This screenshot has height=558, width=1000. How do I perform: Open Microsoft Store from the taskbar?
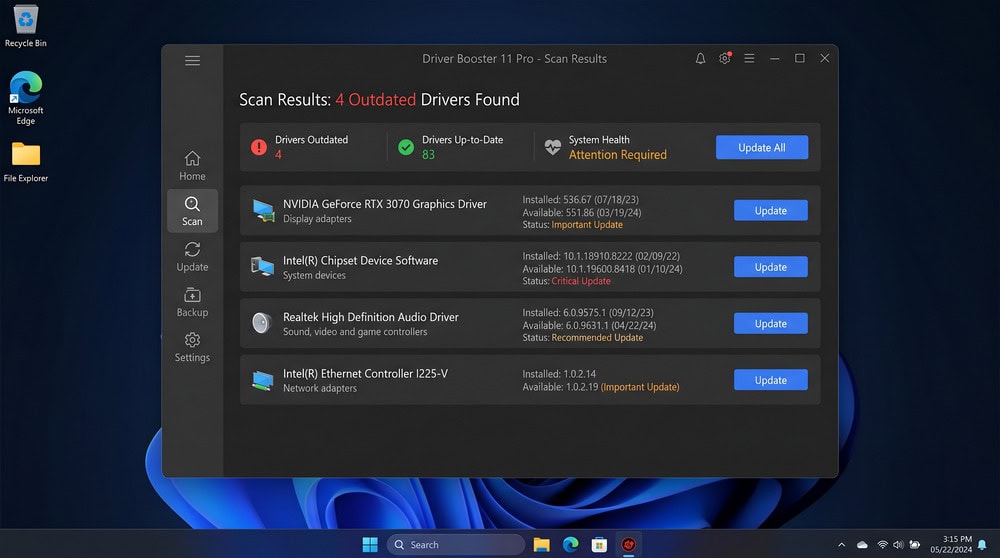[x=599, y=545]
